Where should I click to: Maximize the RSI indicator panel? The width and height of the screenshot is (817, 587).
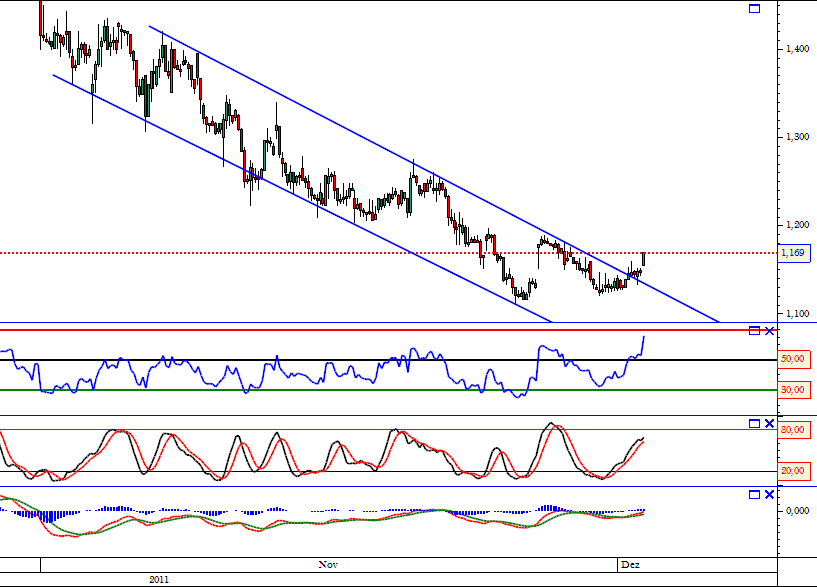(754, 331)
